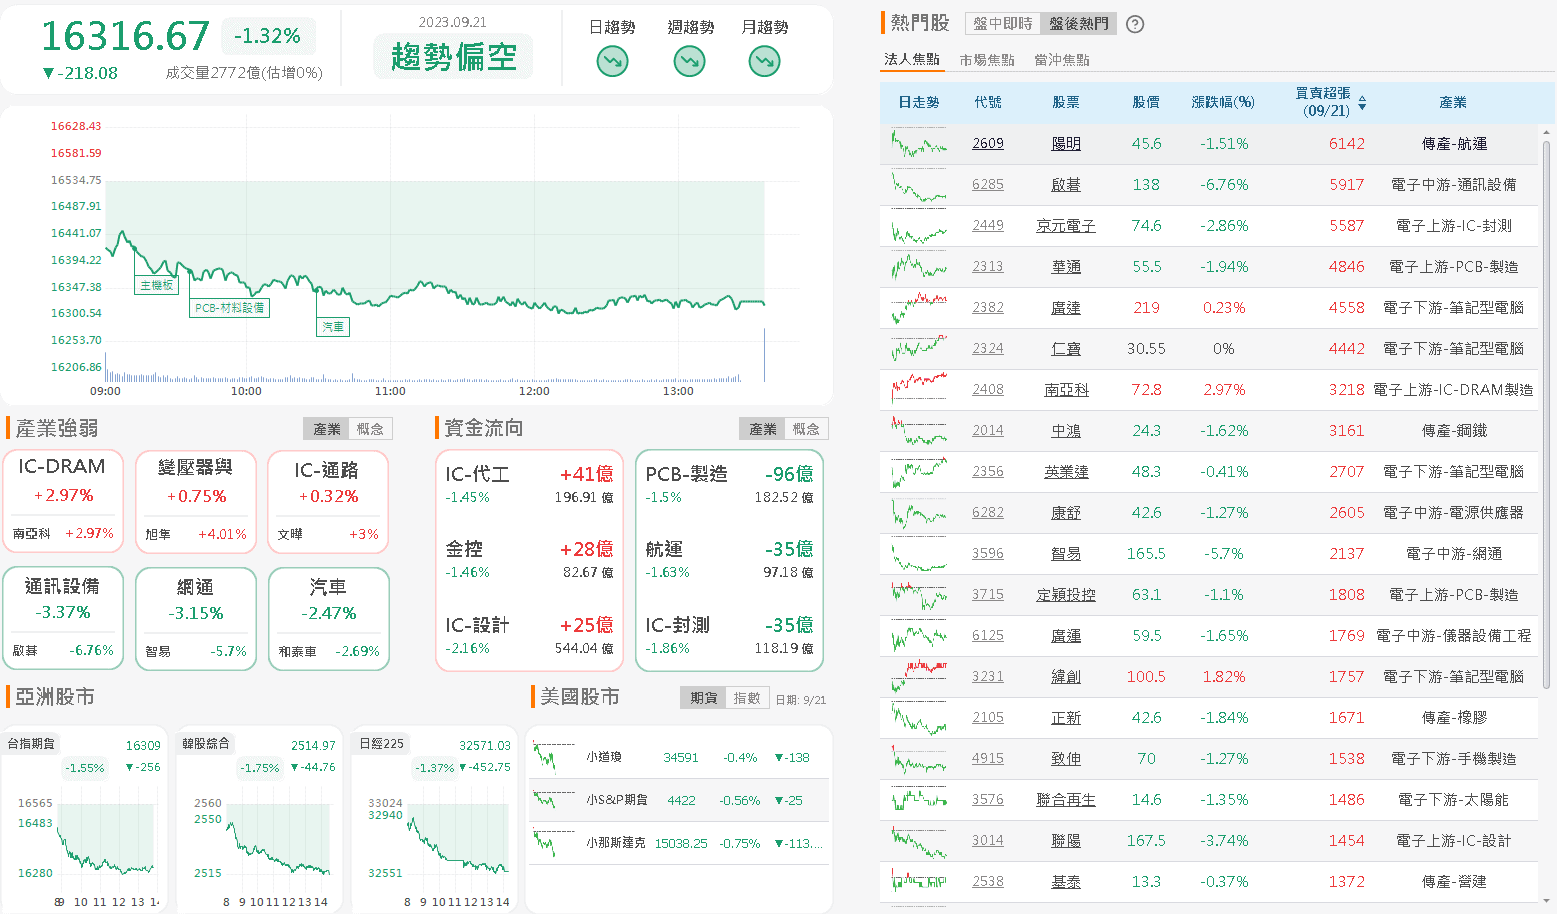Image resolution: width=1557 pixels, height=914 pixels.
Task: Click the help question mark beside 熱門股
Action: coord(1135,24)
